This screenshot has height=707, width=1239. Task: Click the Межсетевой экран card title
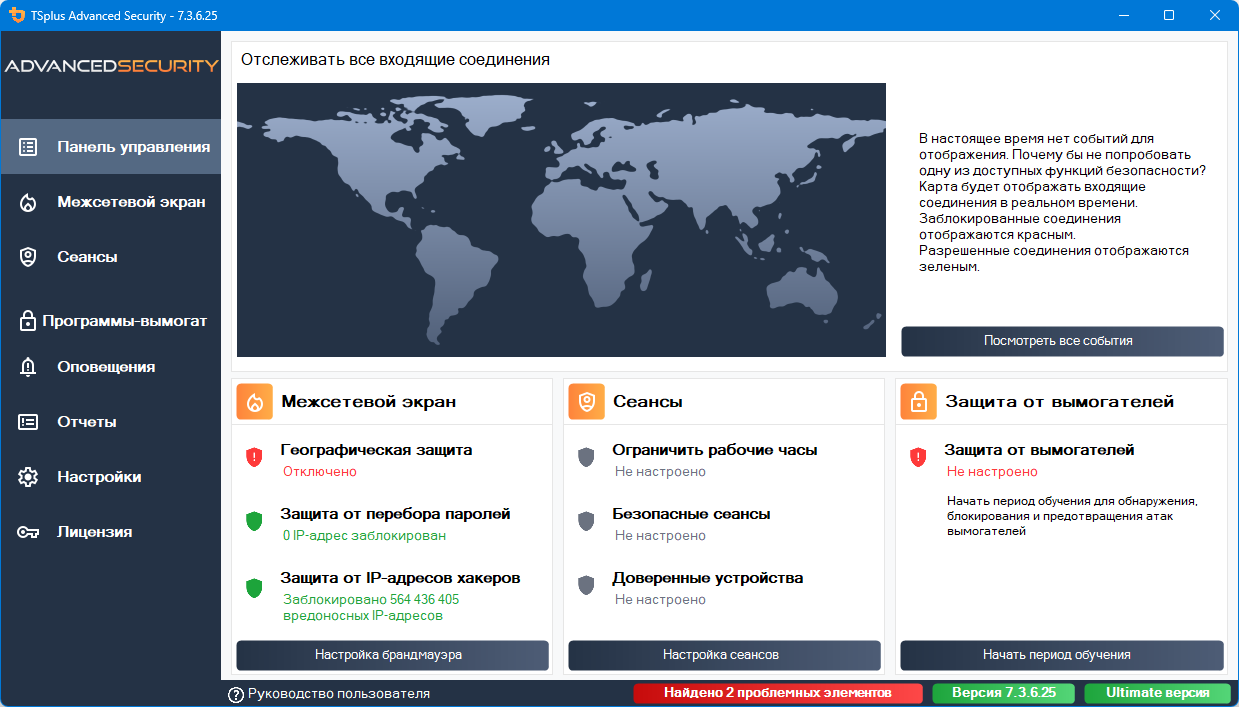coord(369,402)
